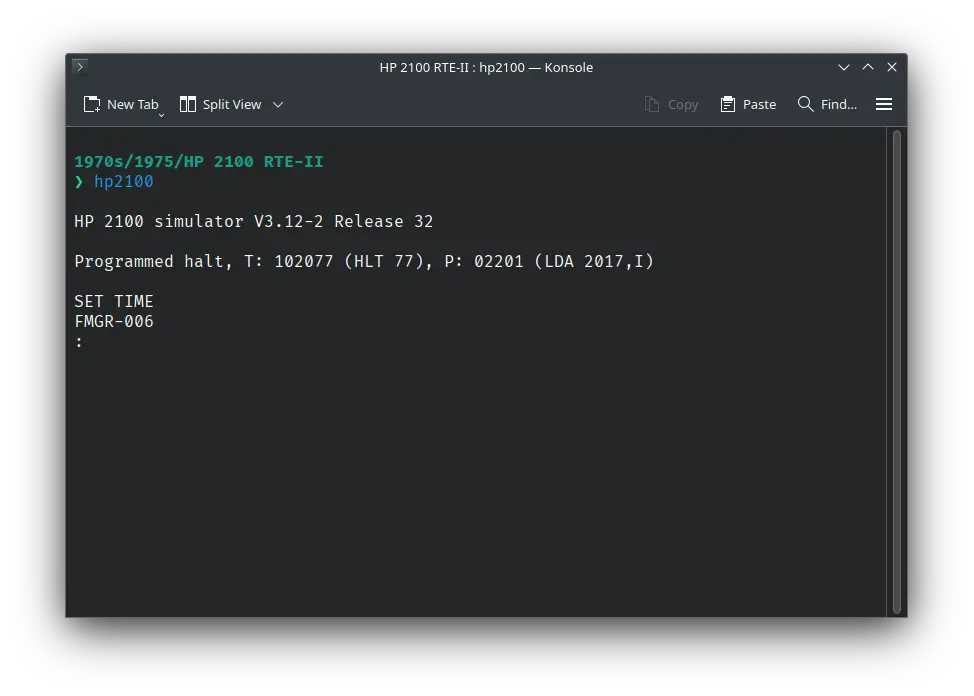Screen dimensions: 974x696
Task: Select the Split View text label
Action: [232, 104]
